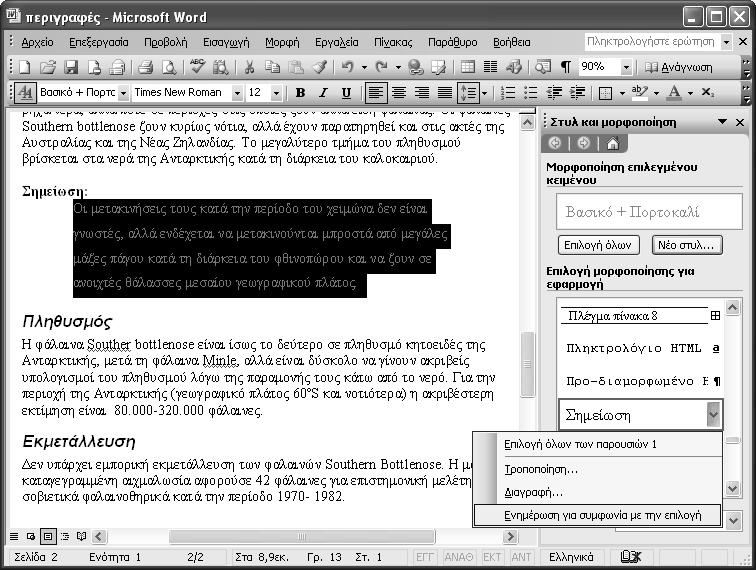Run the spelling and grammar check icon
The height and width of the screenshot is (570, 756).
pyautogui.click(x=197, y=67)
